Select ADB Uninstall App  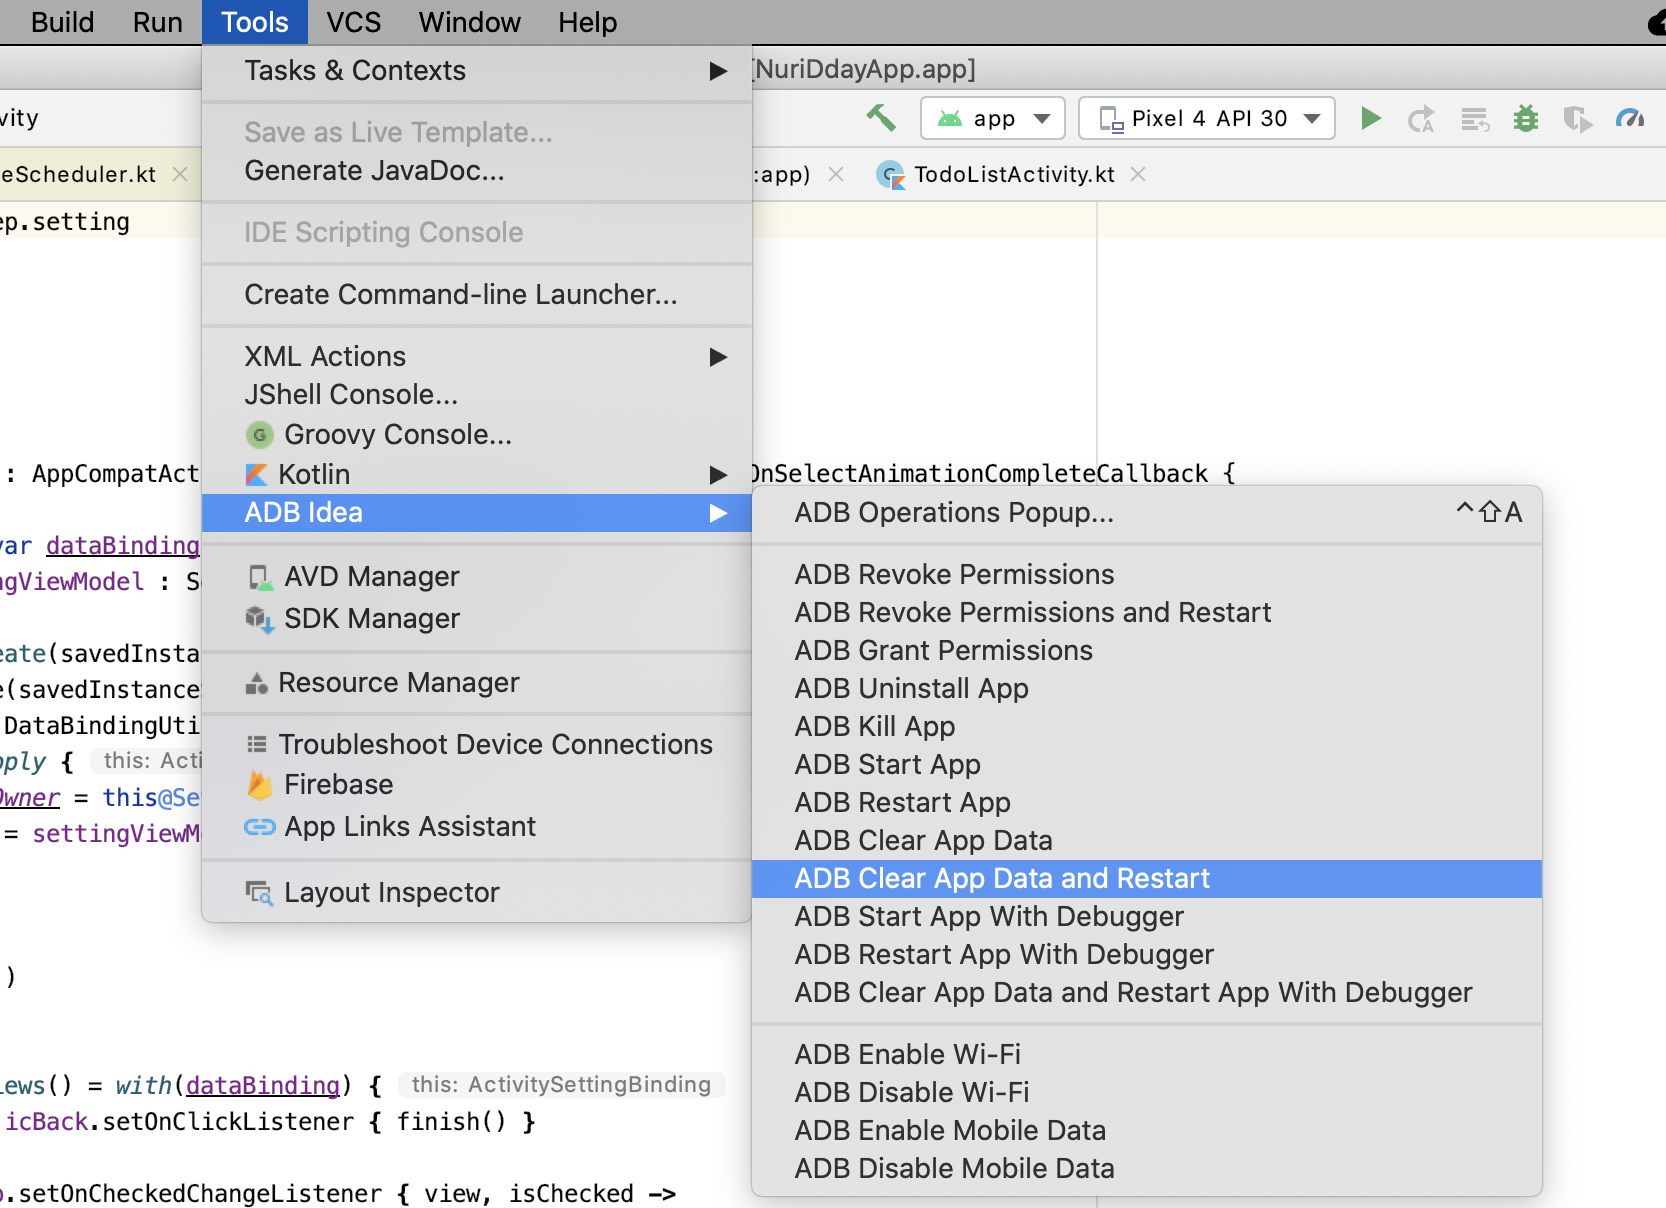1147,689
